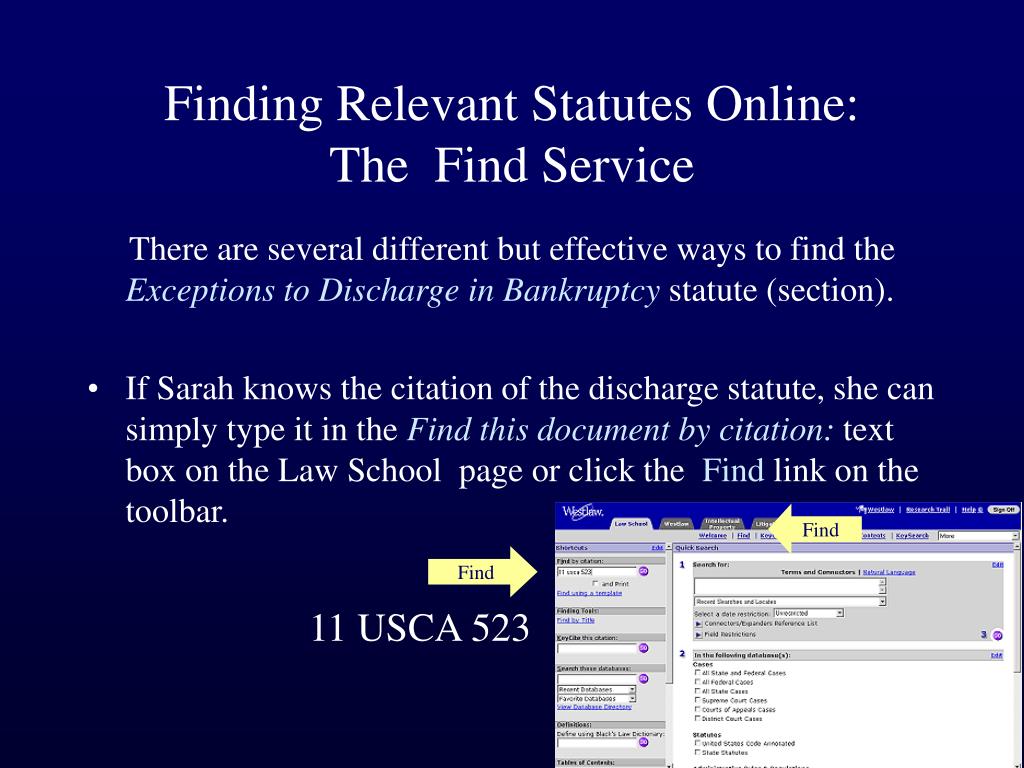1024x768 pixels.
Task: Click the Terms and Connectors search textarea
Action: click(790, 586)
